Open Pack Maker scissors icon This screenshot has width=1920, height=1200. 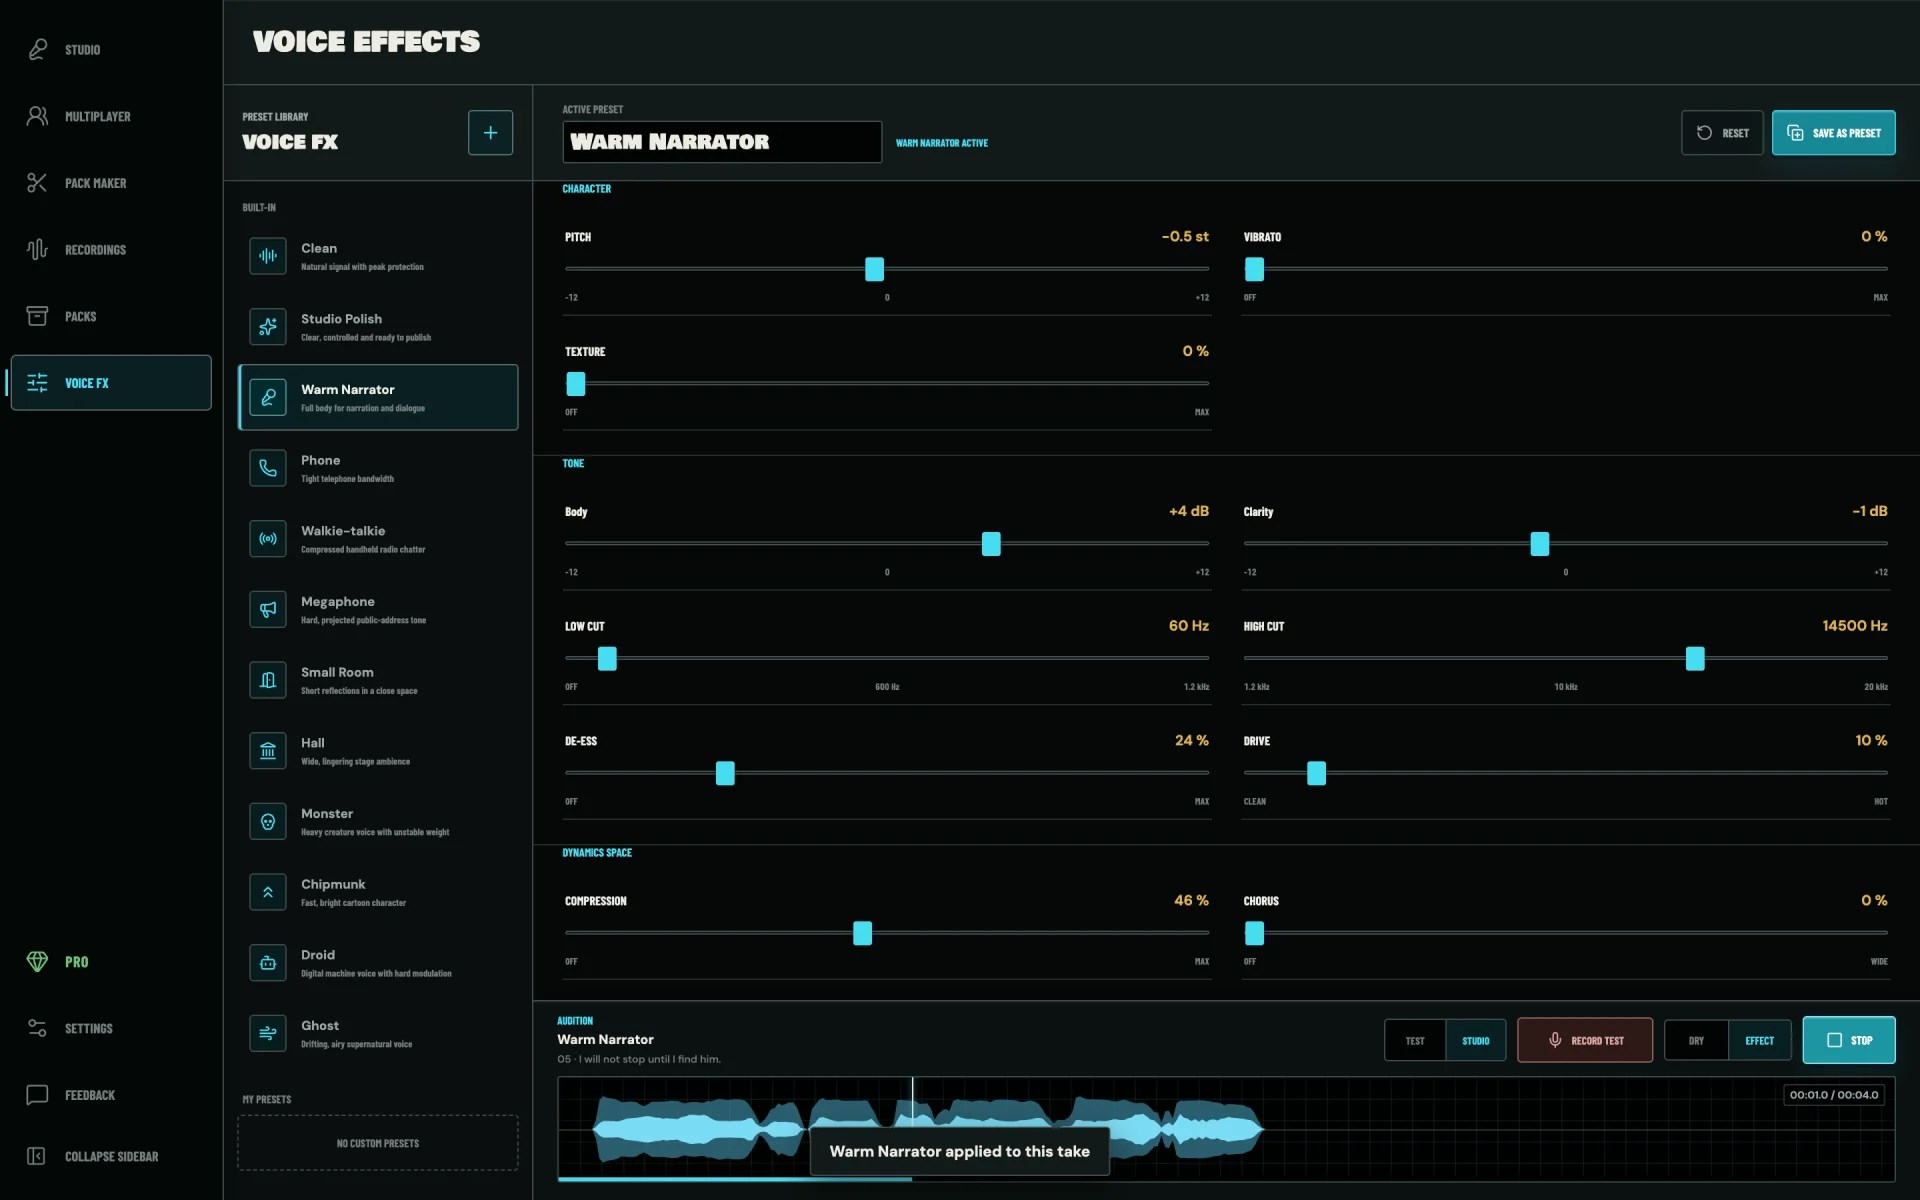point(37,183)
